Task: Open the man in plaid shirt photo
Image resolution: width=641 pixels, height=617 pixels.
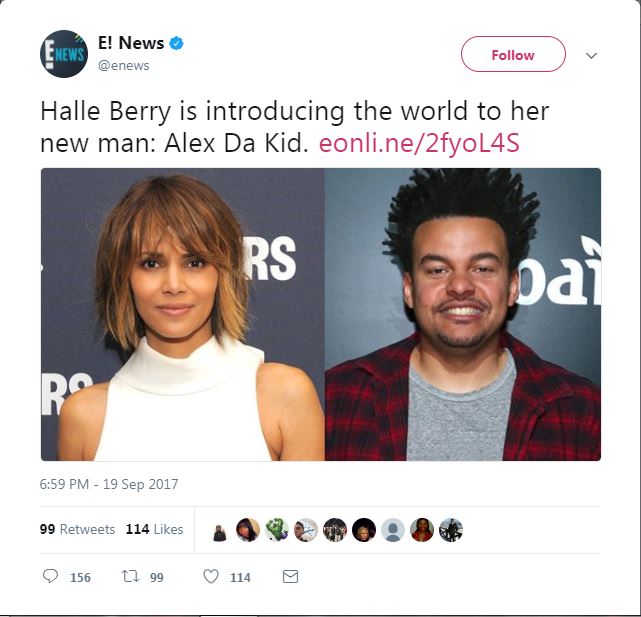Action: (463, 314)
